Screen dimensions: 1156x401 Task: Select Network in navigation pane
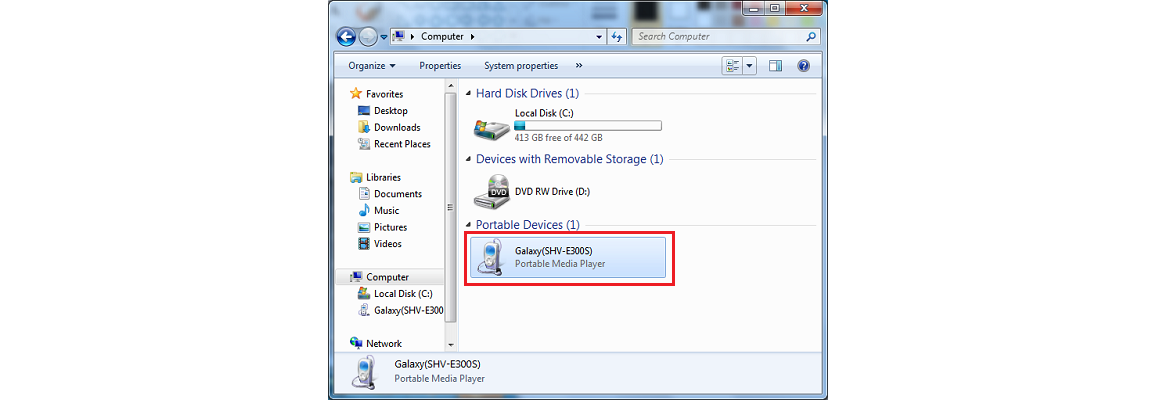(x=383, y=344)
